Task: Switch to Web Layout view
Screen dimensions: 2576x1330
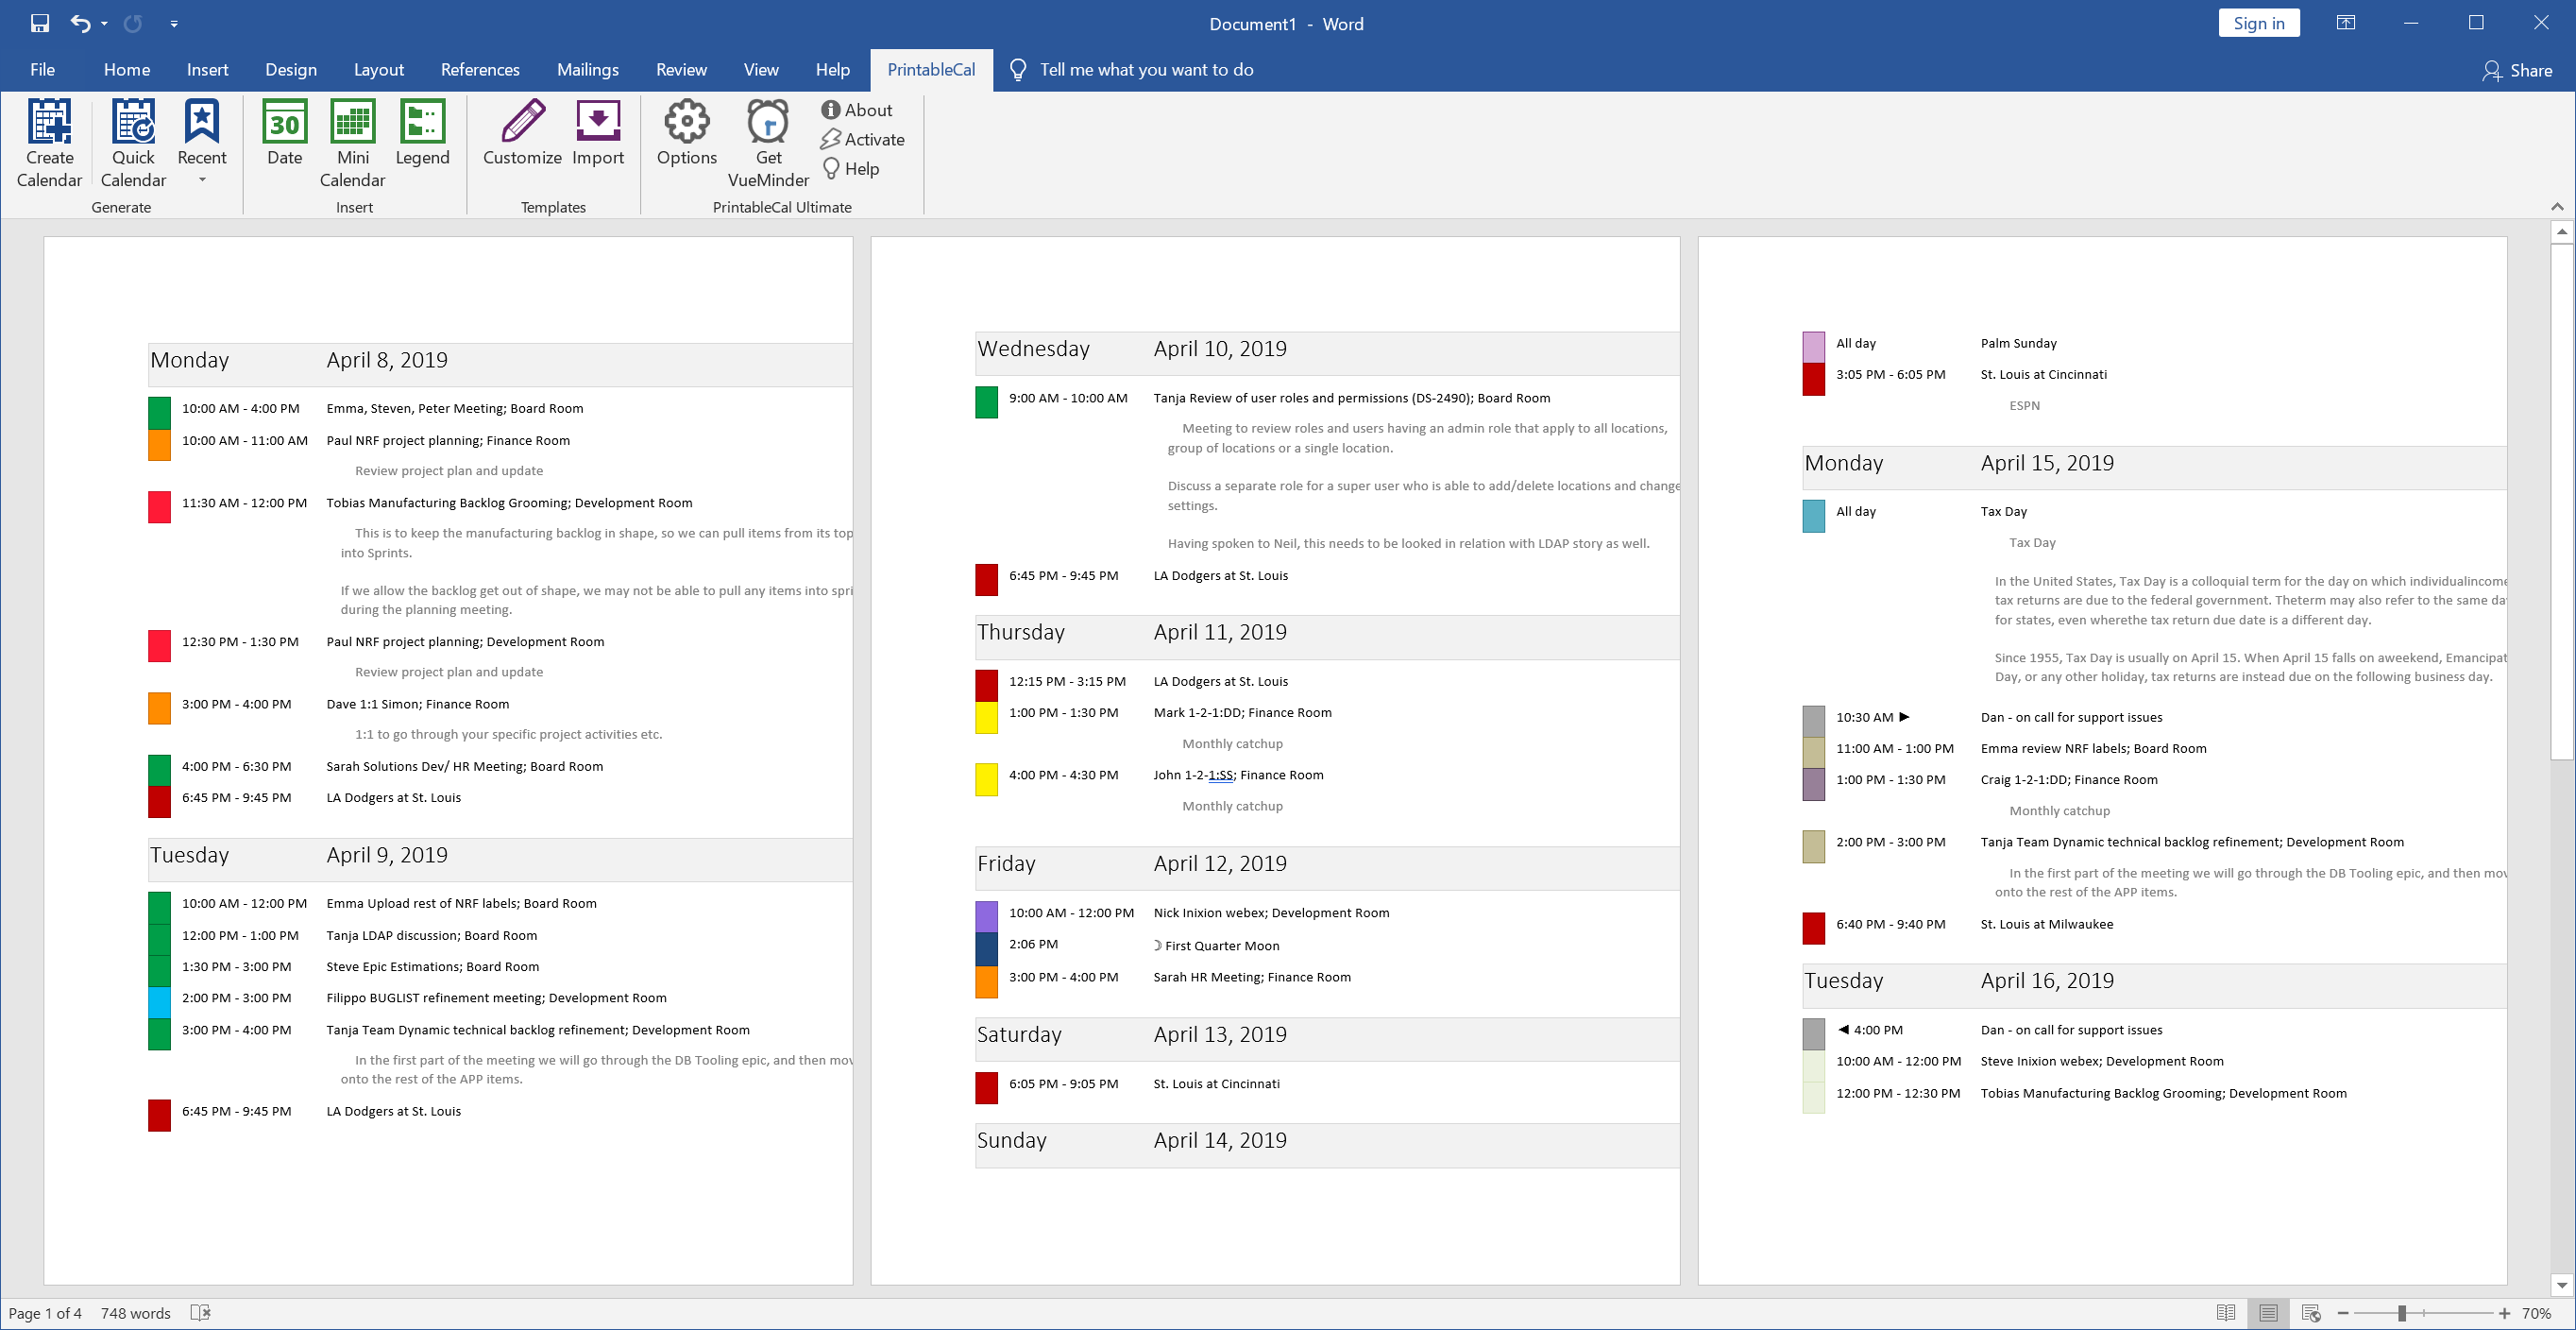Action: 2311,1313
